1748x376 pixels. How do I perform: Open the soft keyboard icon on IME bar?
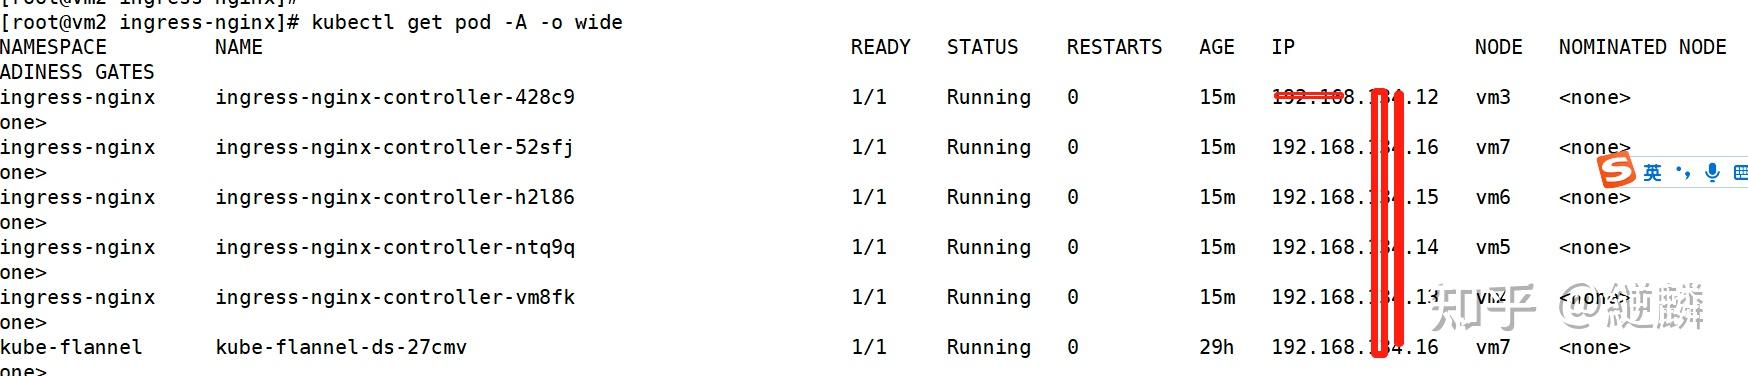pyautogui.click(x=1741, y=173)
